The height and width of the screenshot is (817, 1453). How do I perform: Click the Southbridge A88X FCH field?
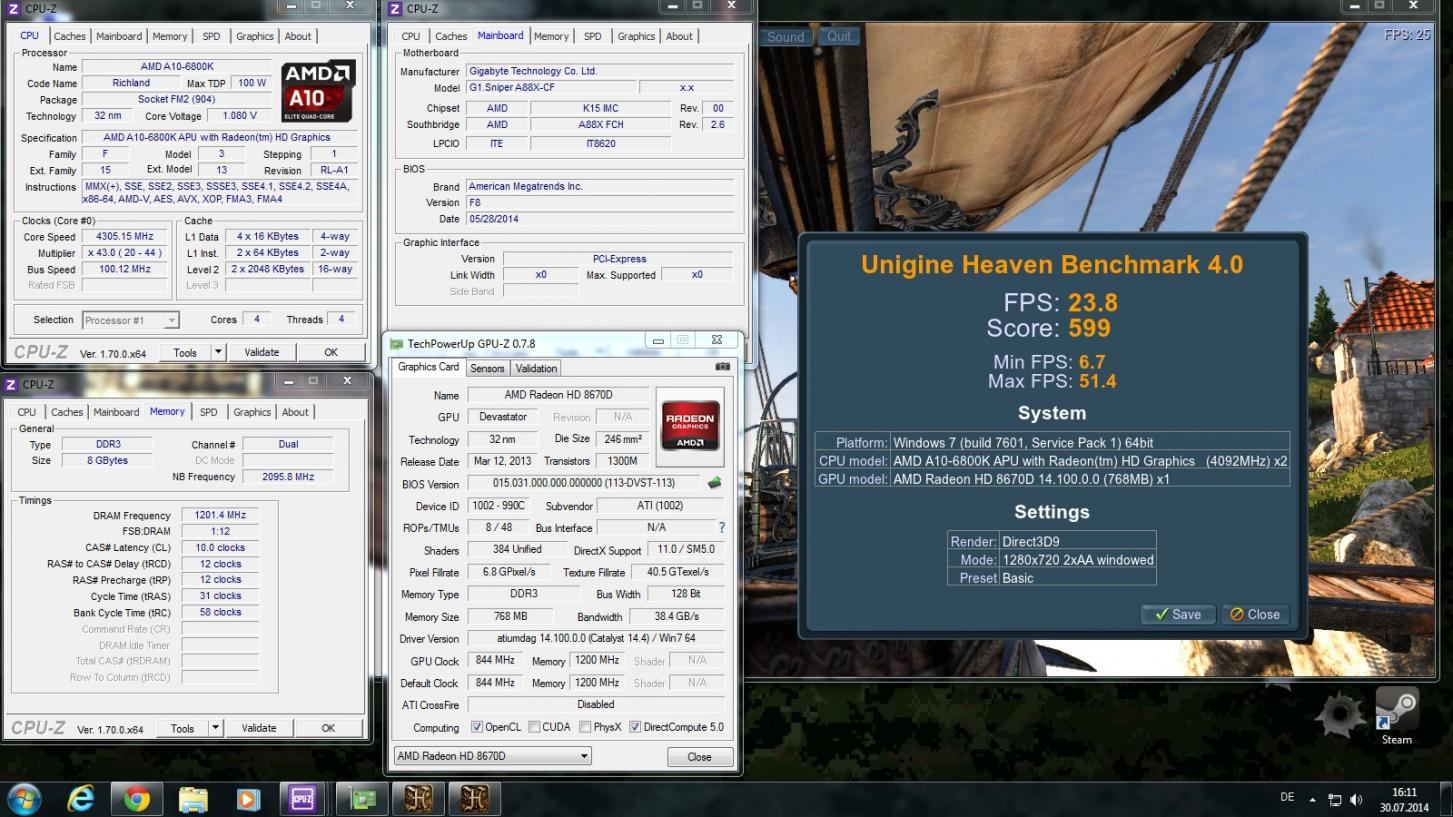coord(601,125)
